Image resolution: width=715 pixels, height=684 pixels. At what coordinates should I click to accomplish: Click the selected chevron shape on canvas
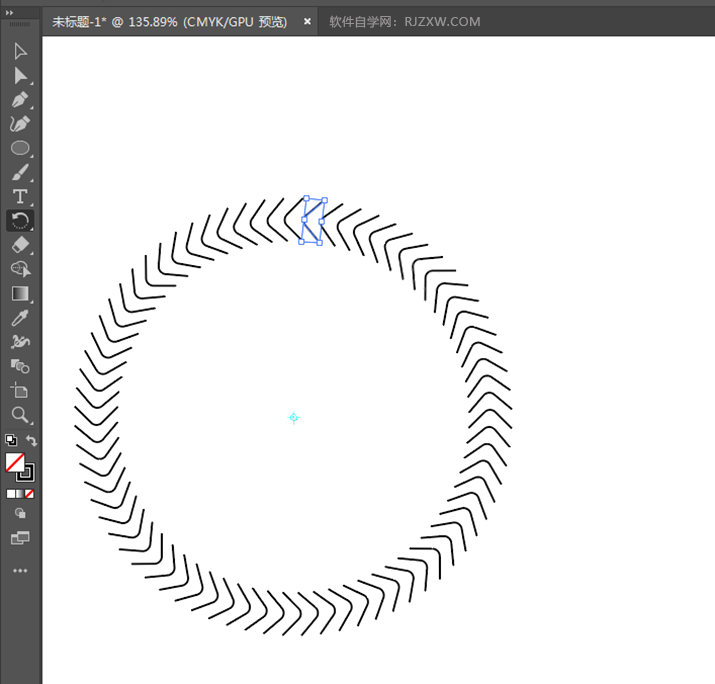click(x=313, y=221)
